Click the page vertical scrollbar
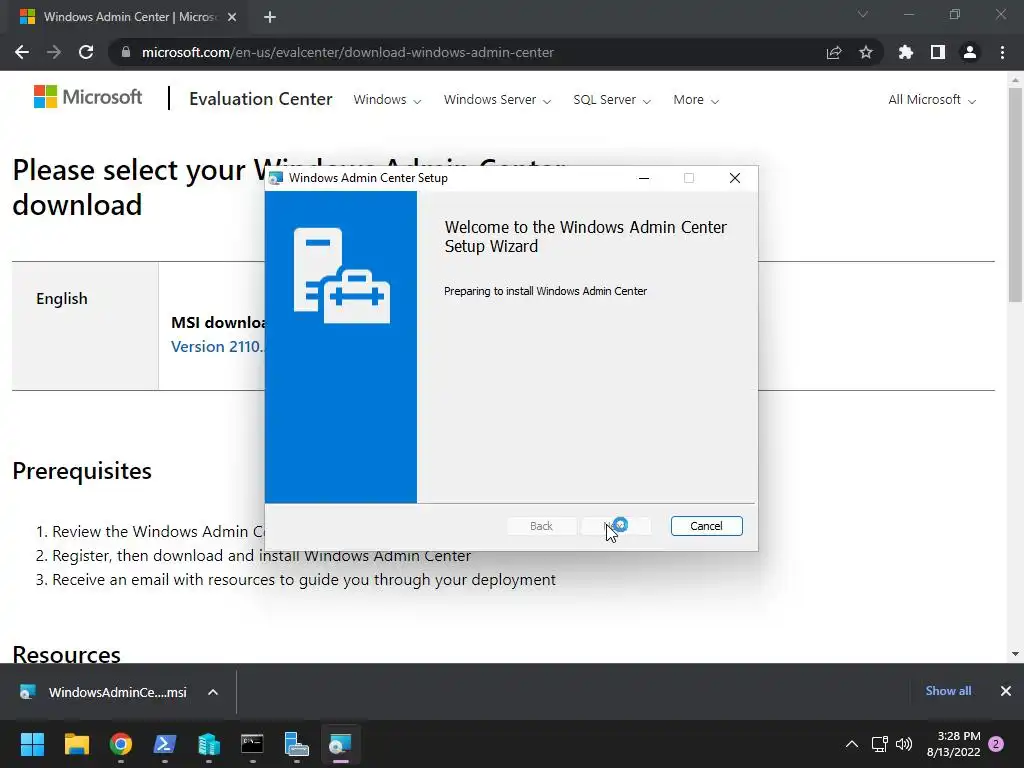 (x=1015, y=195)
